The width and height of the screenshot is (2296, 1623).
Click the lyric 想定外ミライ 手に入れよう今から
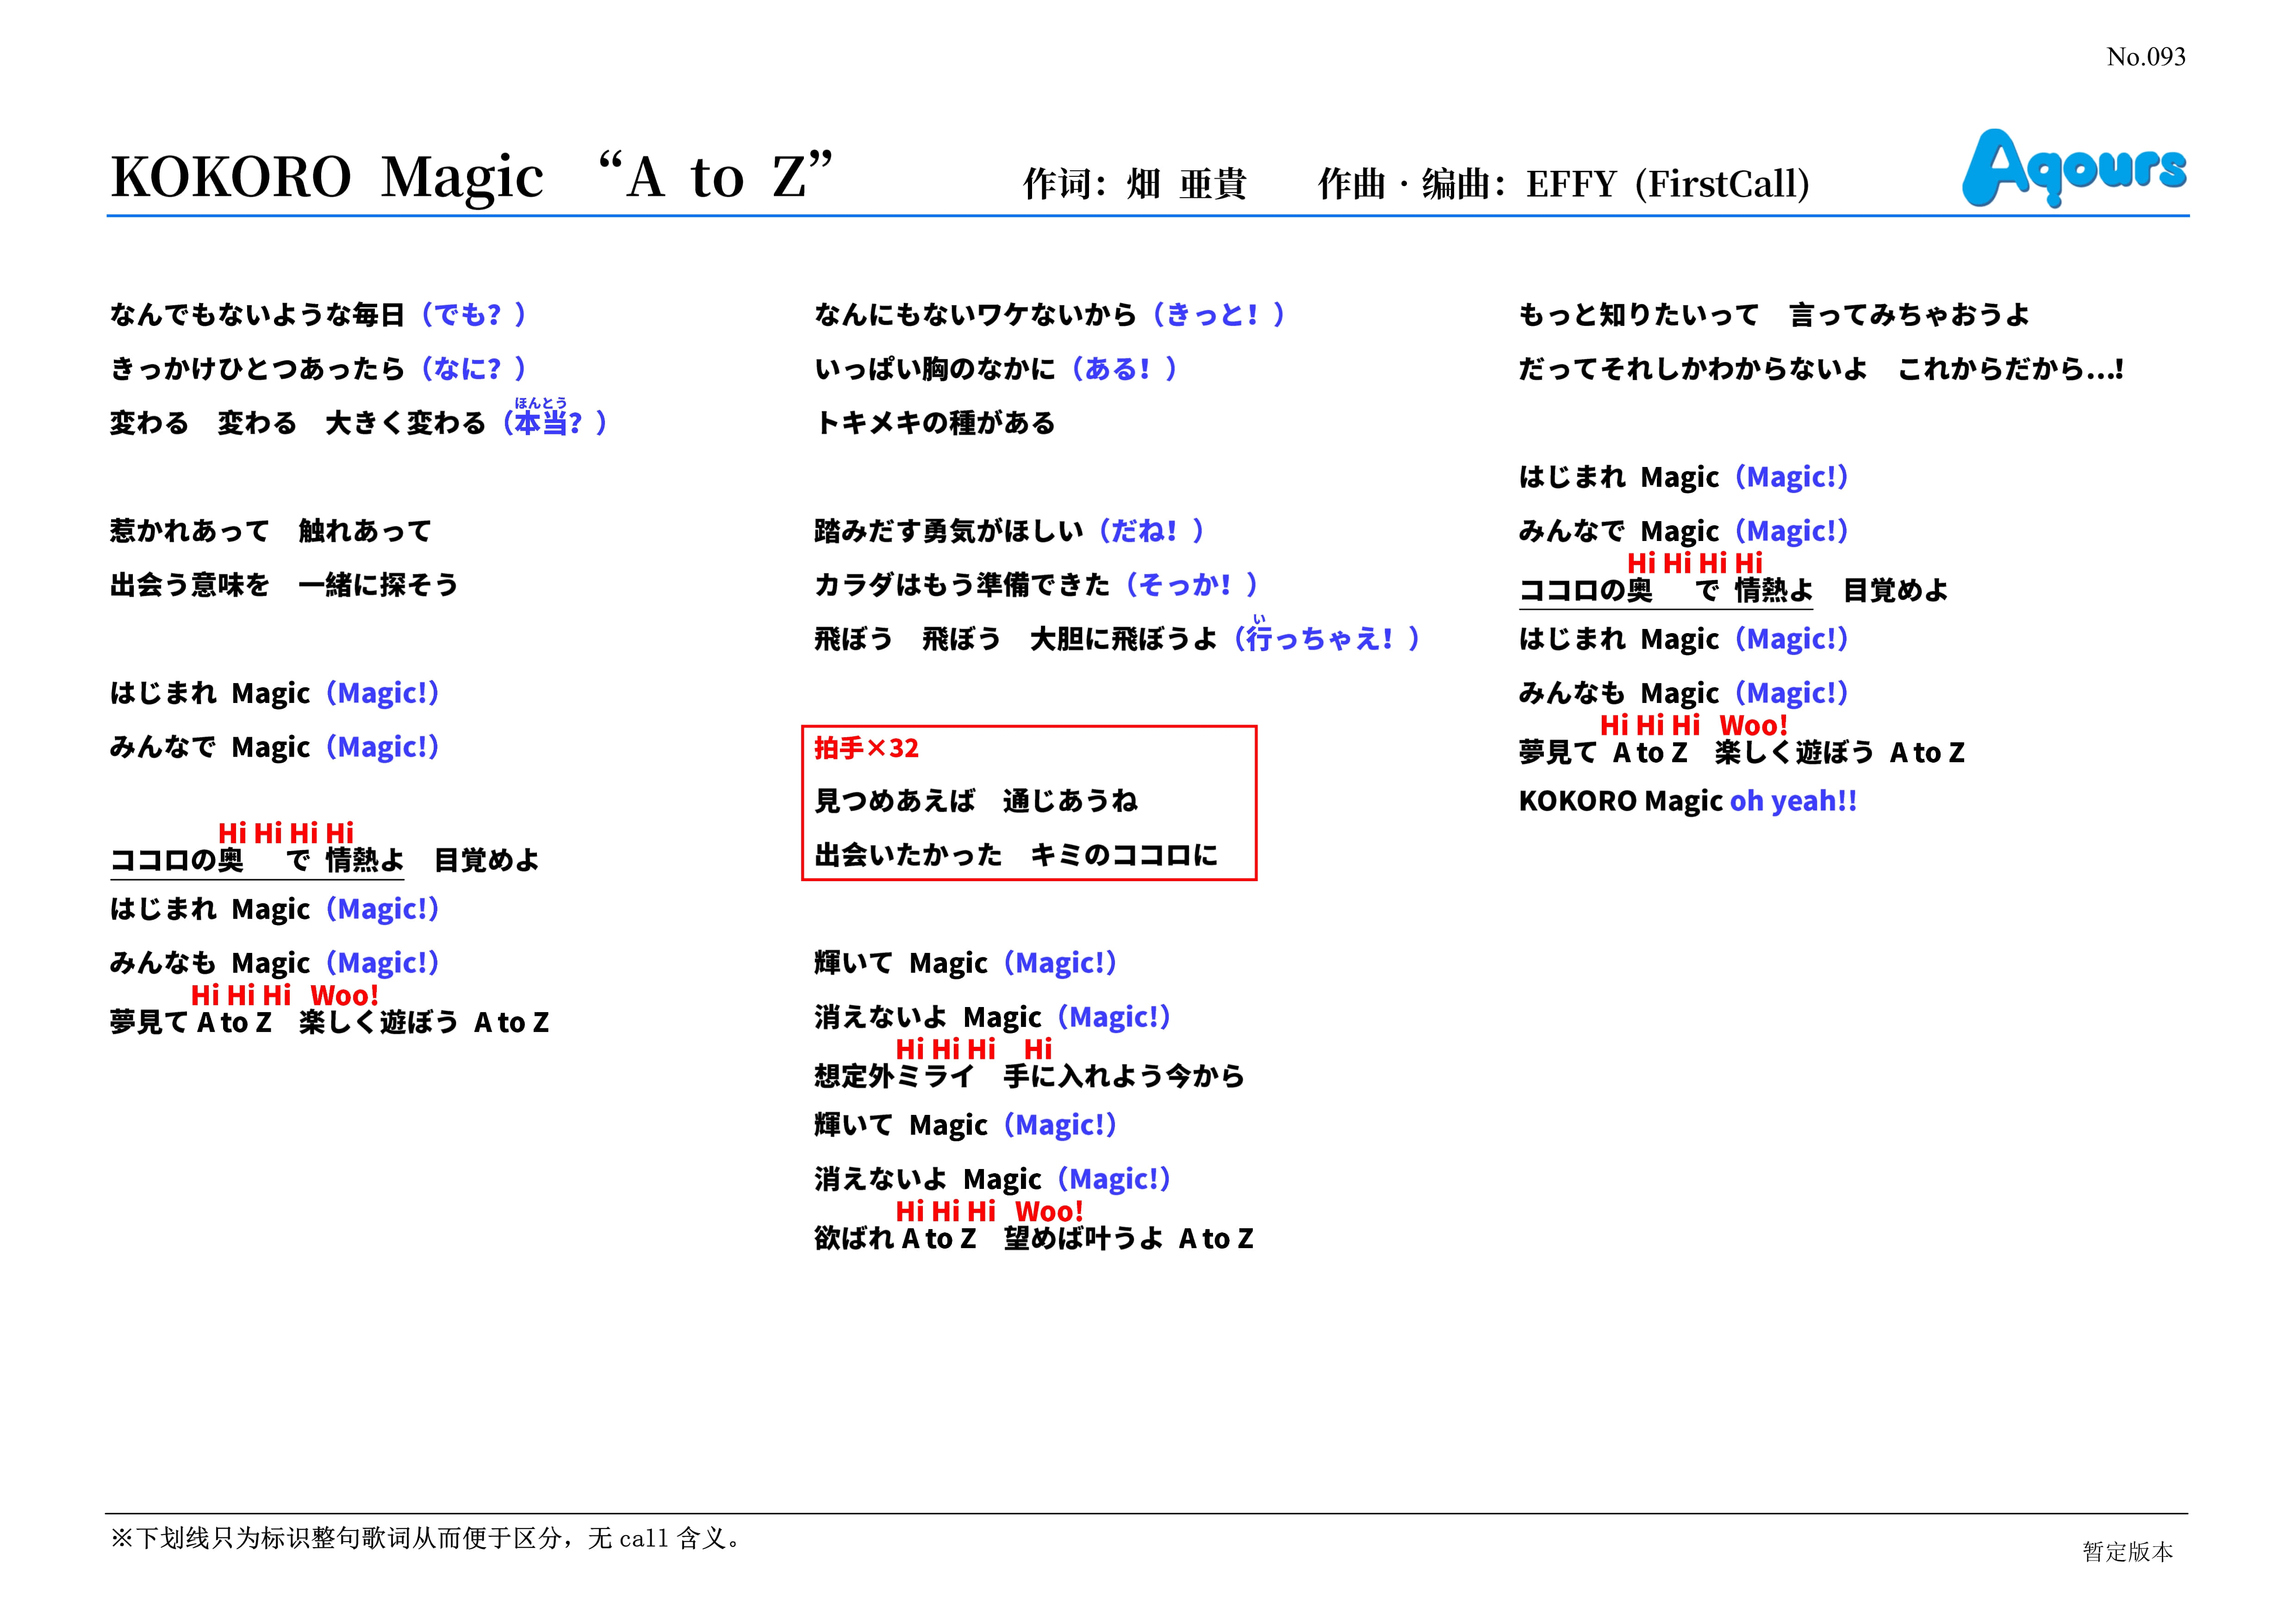pyautogui.click(x=1029, y=1077)
